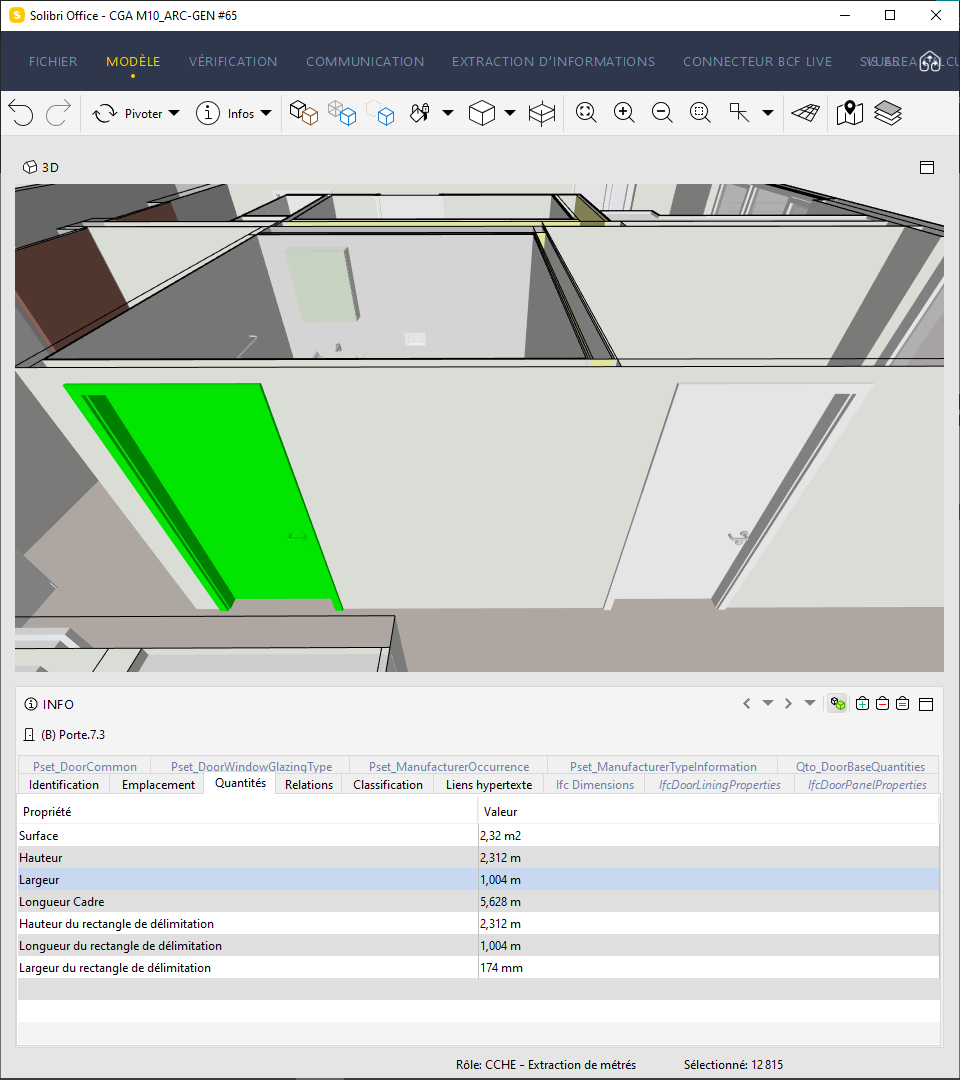Go forward with the INFO panel right chevron
The height and width of the screenshot is (1080, 960).
[788, 703]
